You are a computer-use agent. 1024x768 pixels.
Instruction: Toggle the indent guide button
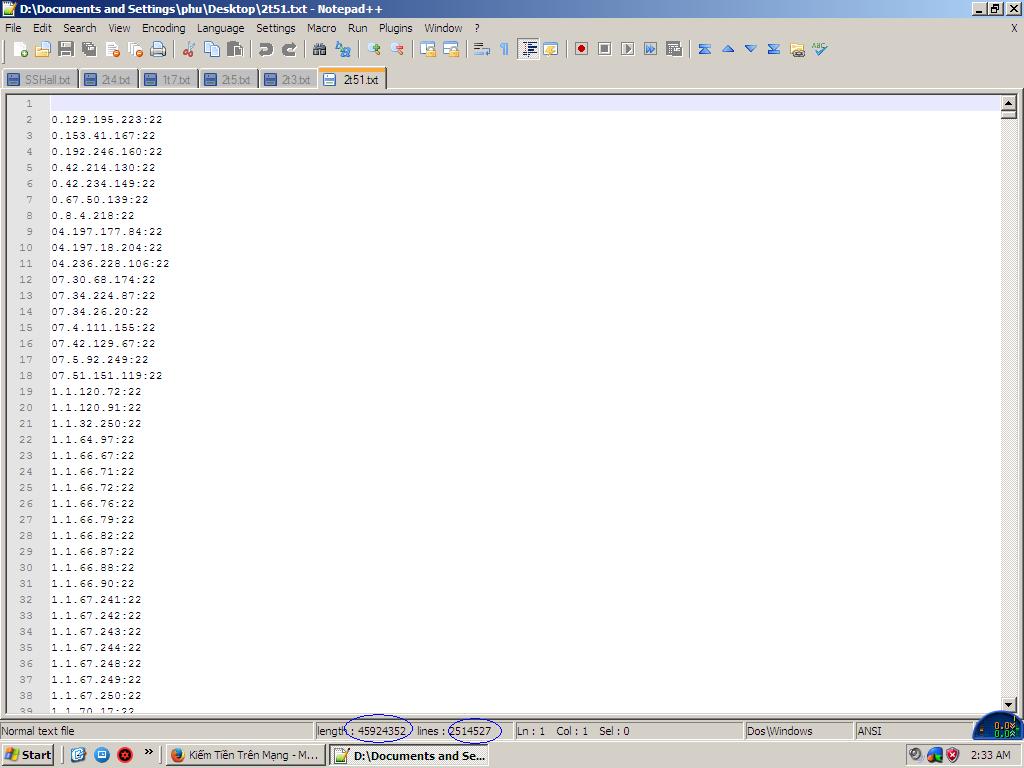(528, 49)
